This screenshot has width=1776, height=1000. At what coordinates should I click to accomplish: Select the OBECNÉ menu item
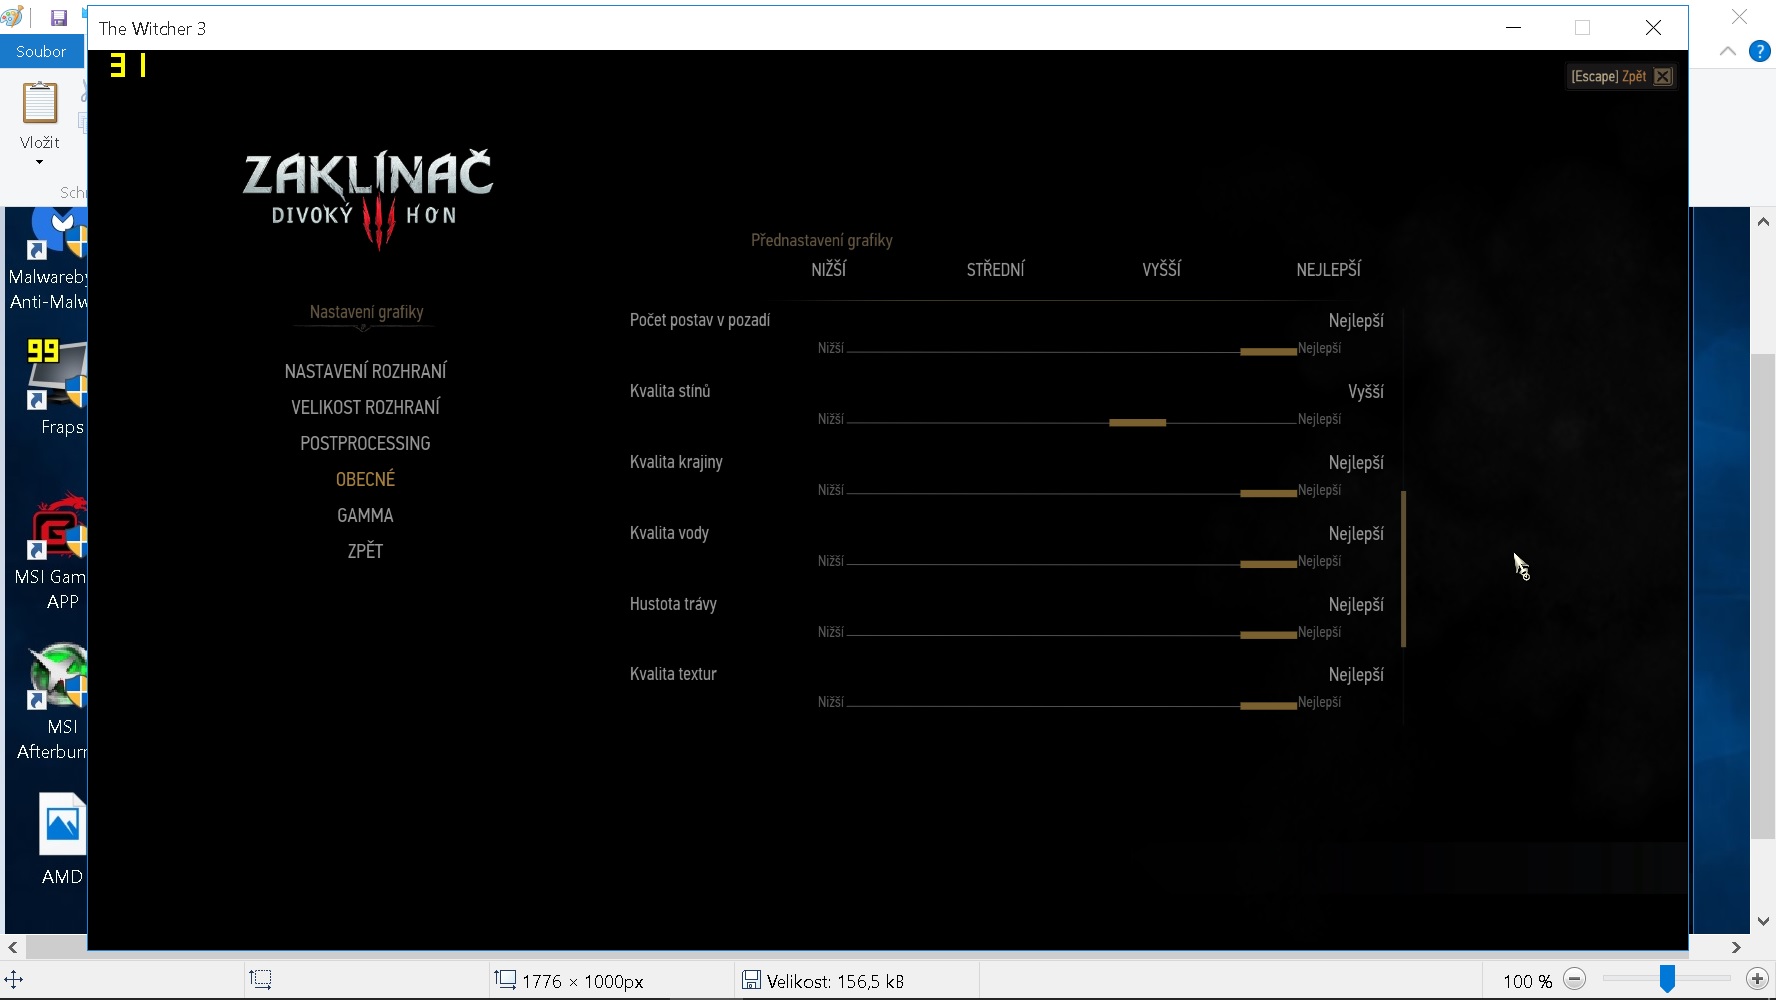365,480
